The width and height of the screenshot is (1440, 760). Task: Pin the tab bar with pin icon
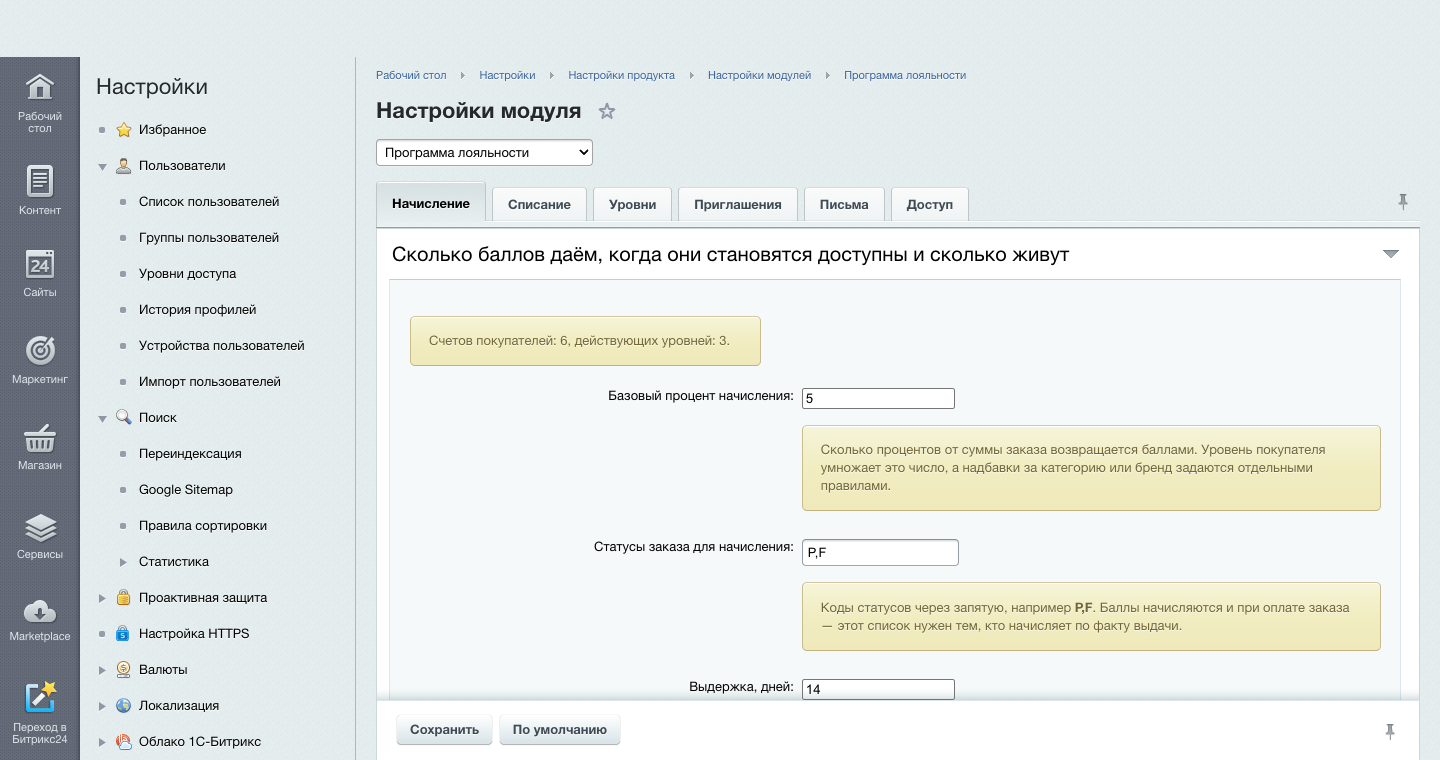click(1403, 201)
